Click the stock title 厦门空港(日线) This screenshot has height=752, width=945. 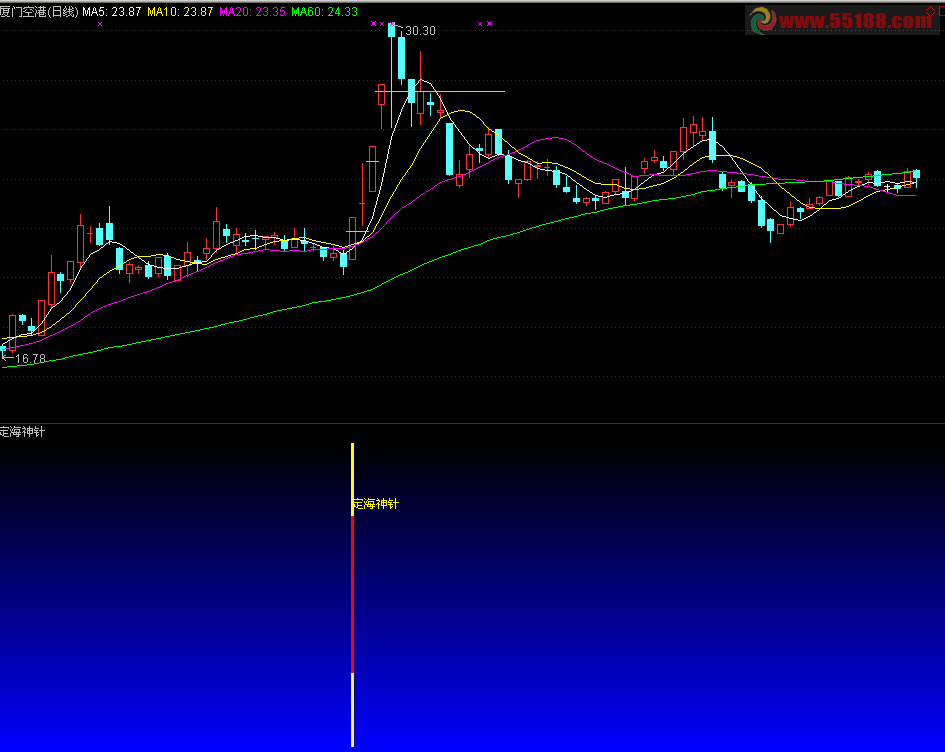coord(39,11)
